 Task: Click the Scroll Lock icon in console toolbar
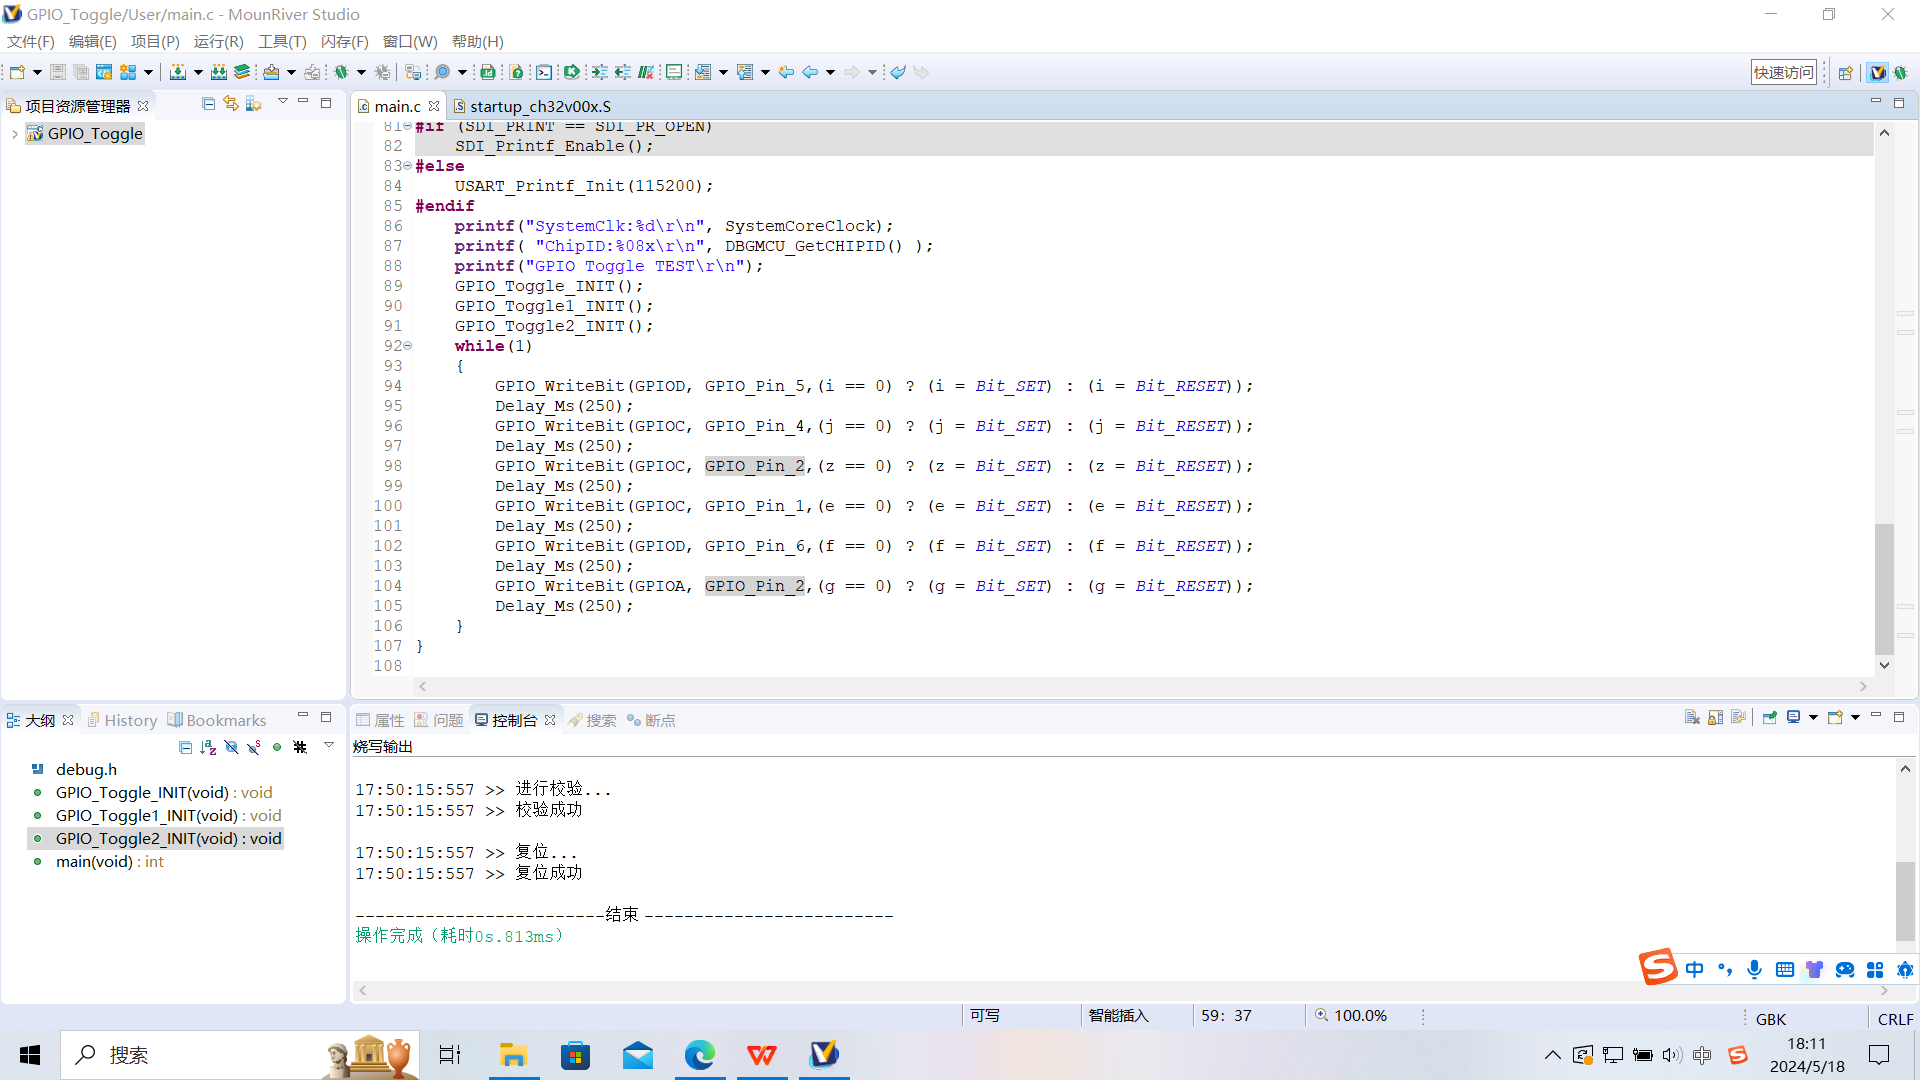[1716, 717]
